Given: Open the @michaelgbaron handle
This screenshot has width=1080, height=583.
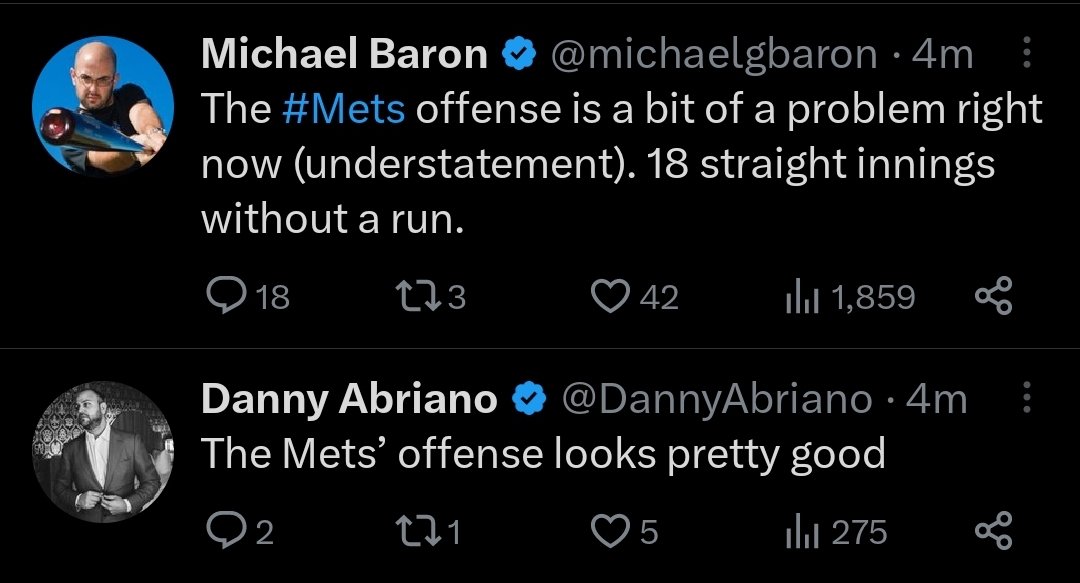Looking at the screenshot, I should (714, 54).
